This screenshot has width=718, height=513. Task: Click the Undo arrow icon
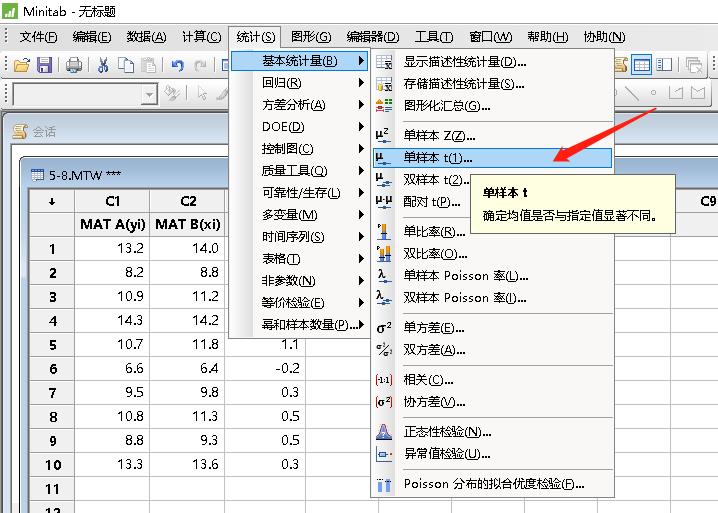pyautogui.click(x=178, y=65)
